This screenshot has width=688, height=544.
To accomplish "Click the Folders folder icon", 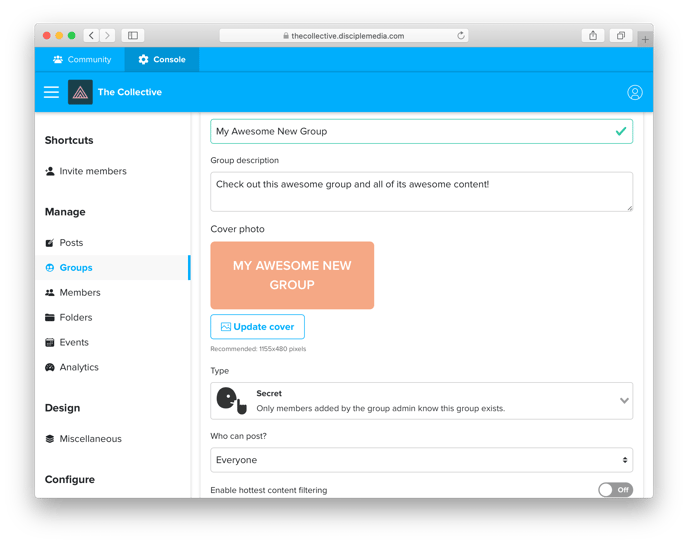I will [x=50, y=317].
